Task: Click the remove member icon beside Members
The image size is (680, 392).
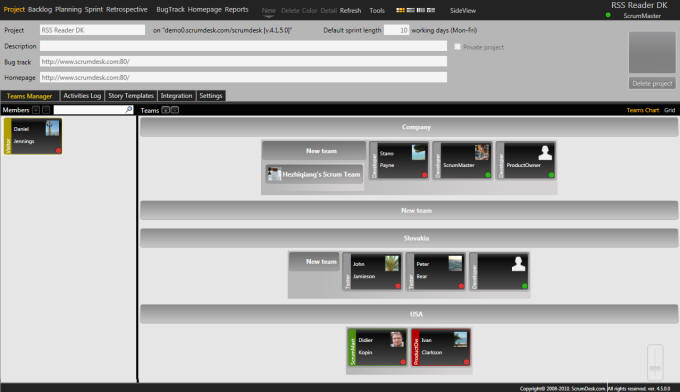Action: [x=46, y=110]
